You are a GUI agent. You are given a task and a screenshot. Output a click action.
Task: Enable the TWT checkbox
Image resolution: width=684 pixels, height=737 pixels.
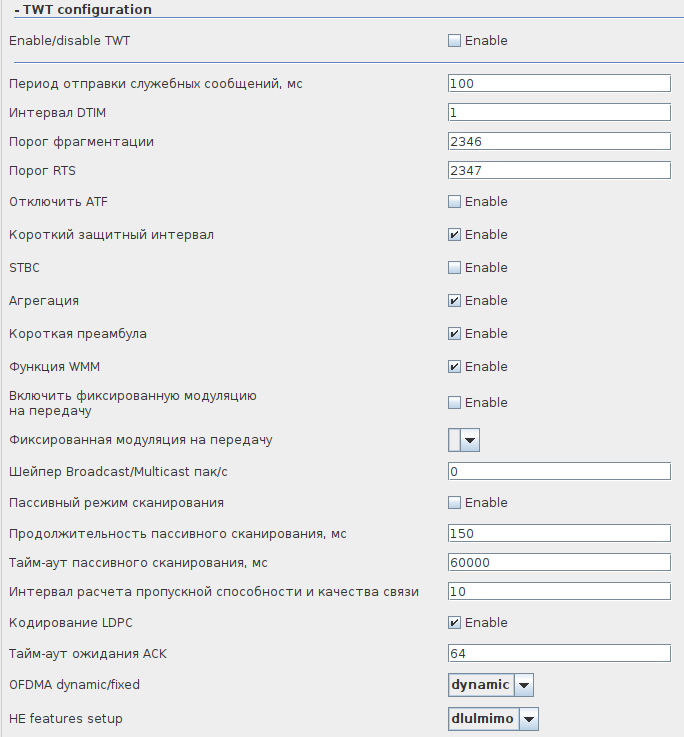[x=455, y=41]
